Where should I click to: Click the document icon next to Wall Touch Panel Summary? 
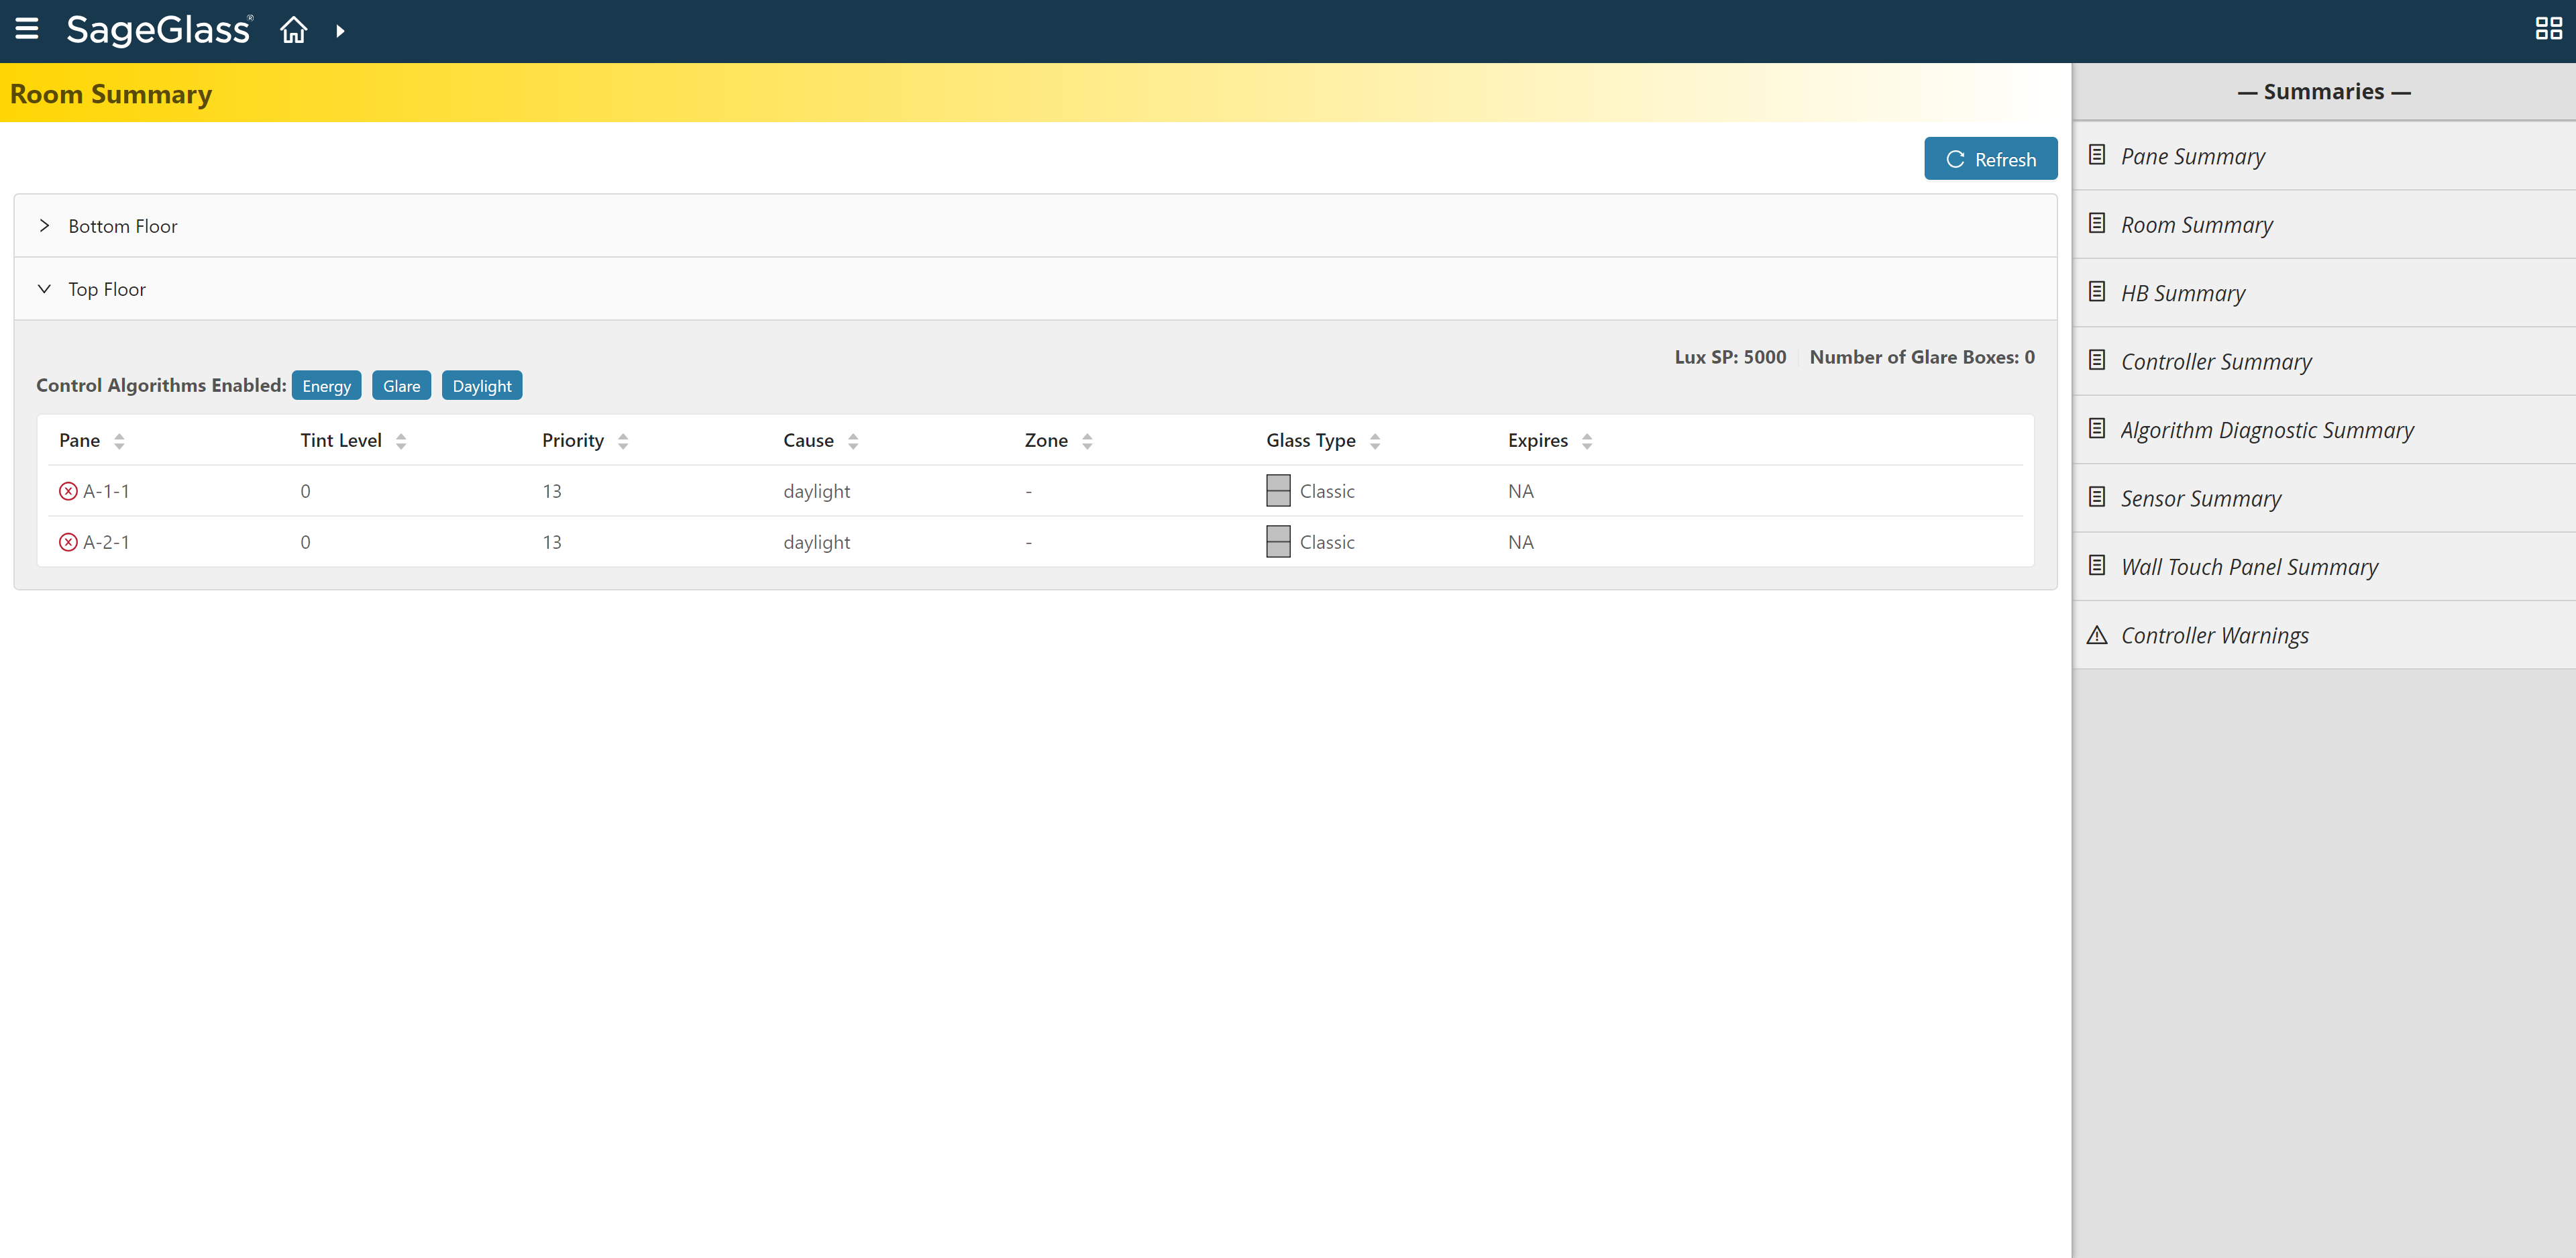[2097, 565]
